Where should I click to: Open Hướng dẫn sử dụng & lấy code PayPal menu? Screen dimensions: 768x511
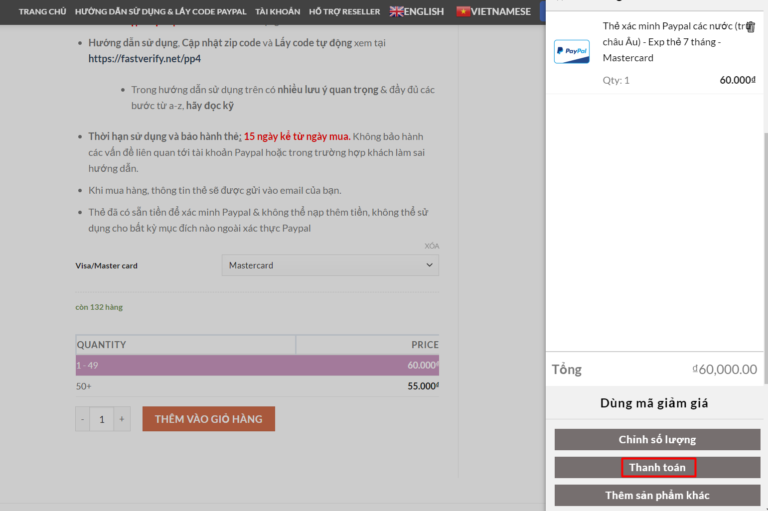(x=160, y=11)
